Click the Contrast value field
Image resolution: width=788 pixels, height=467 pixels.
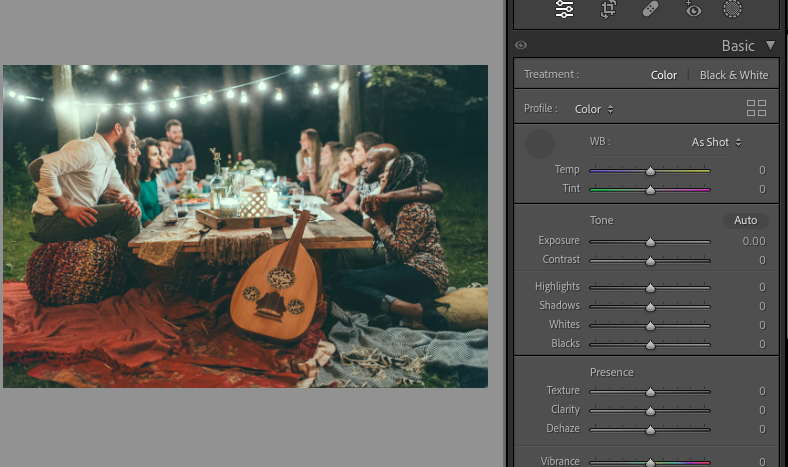[761, 260]
